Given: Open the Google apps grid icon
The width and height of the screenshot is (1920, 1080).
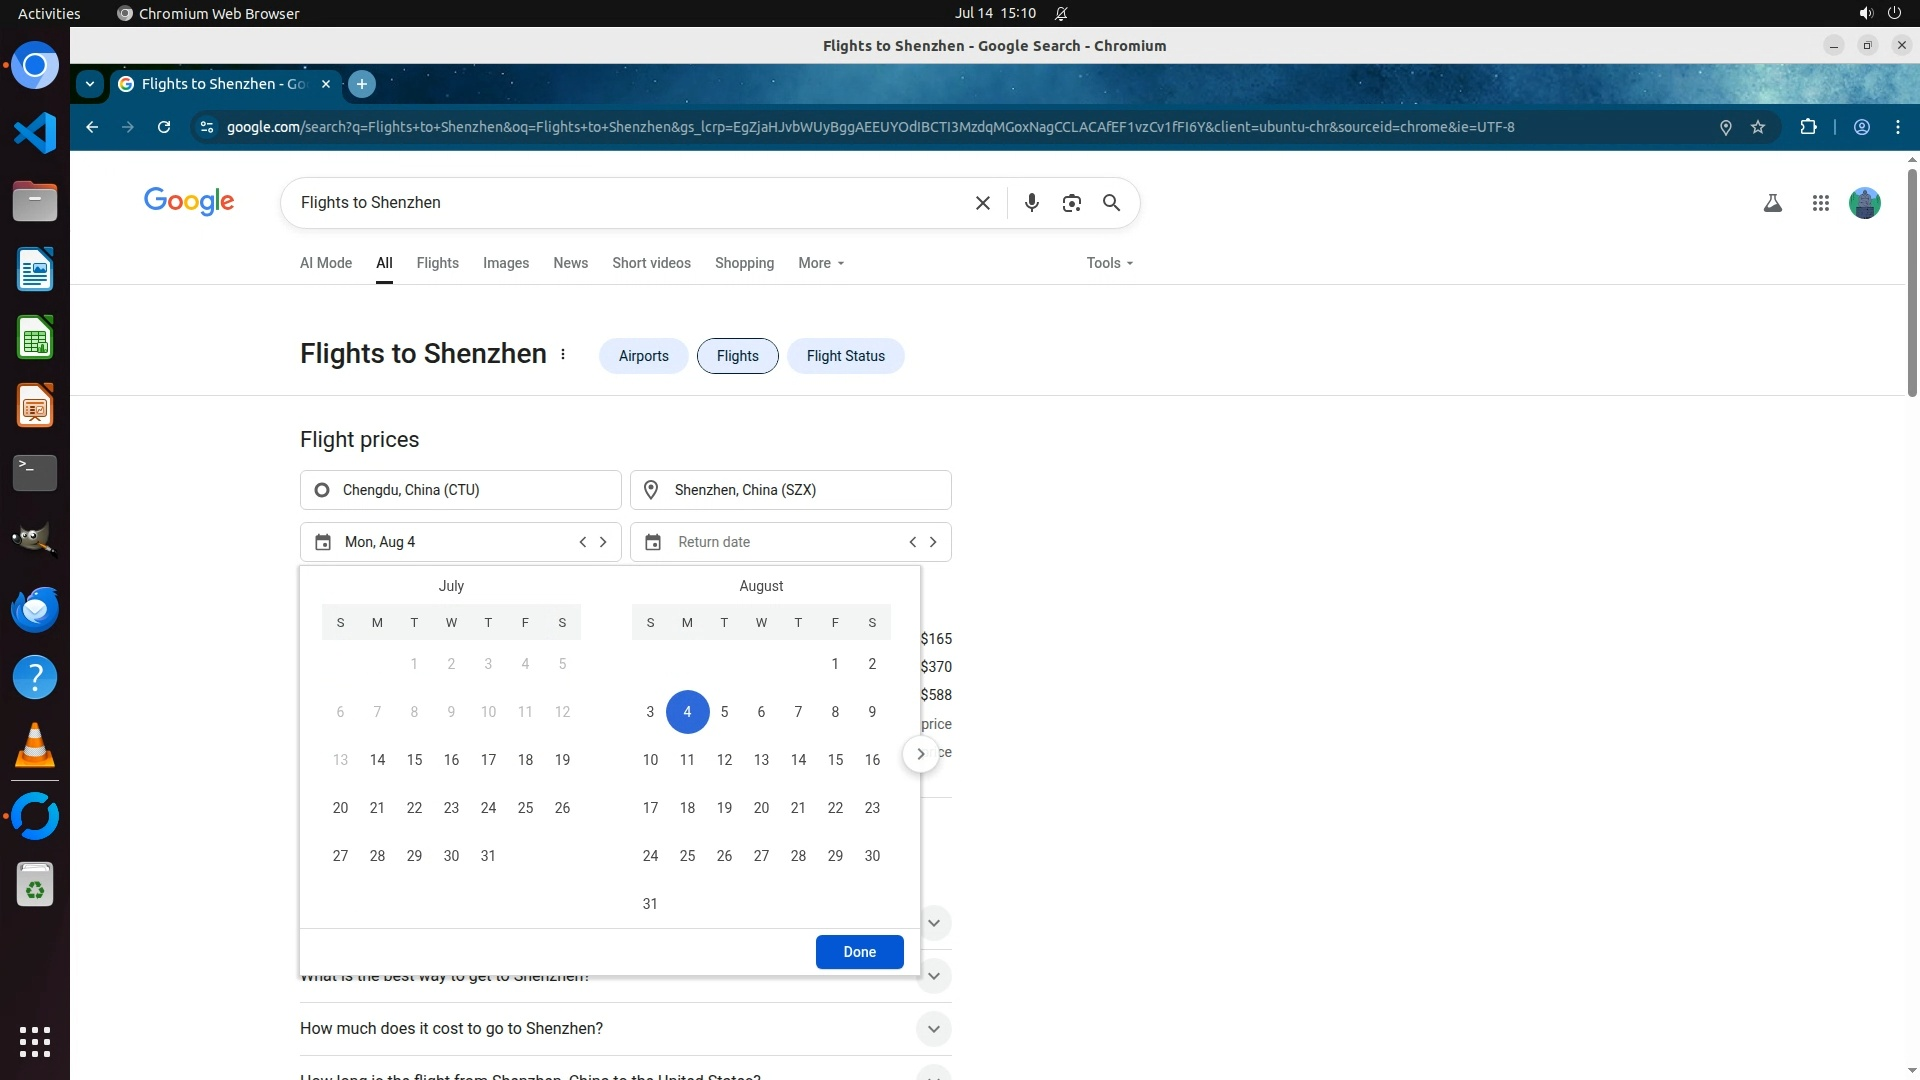Looking at the screenshot, I should pyautogui.click(x=1820, y=203).
